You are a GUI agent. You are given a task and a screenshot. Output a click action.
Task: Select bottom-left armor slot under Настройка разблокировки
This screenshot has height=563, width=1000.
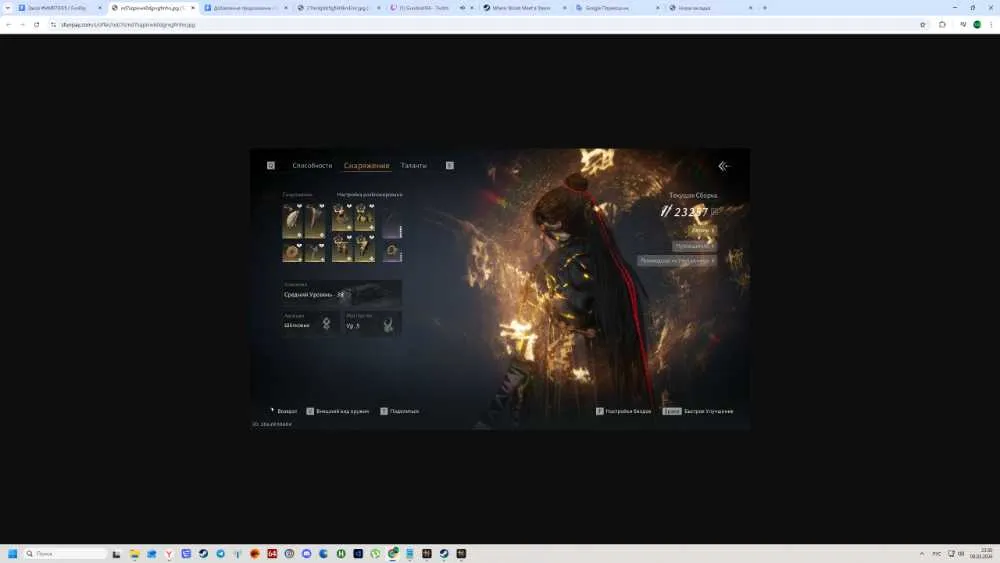[342, 248]
